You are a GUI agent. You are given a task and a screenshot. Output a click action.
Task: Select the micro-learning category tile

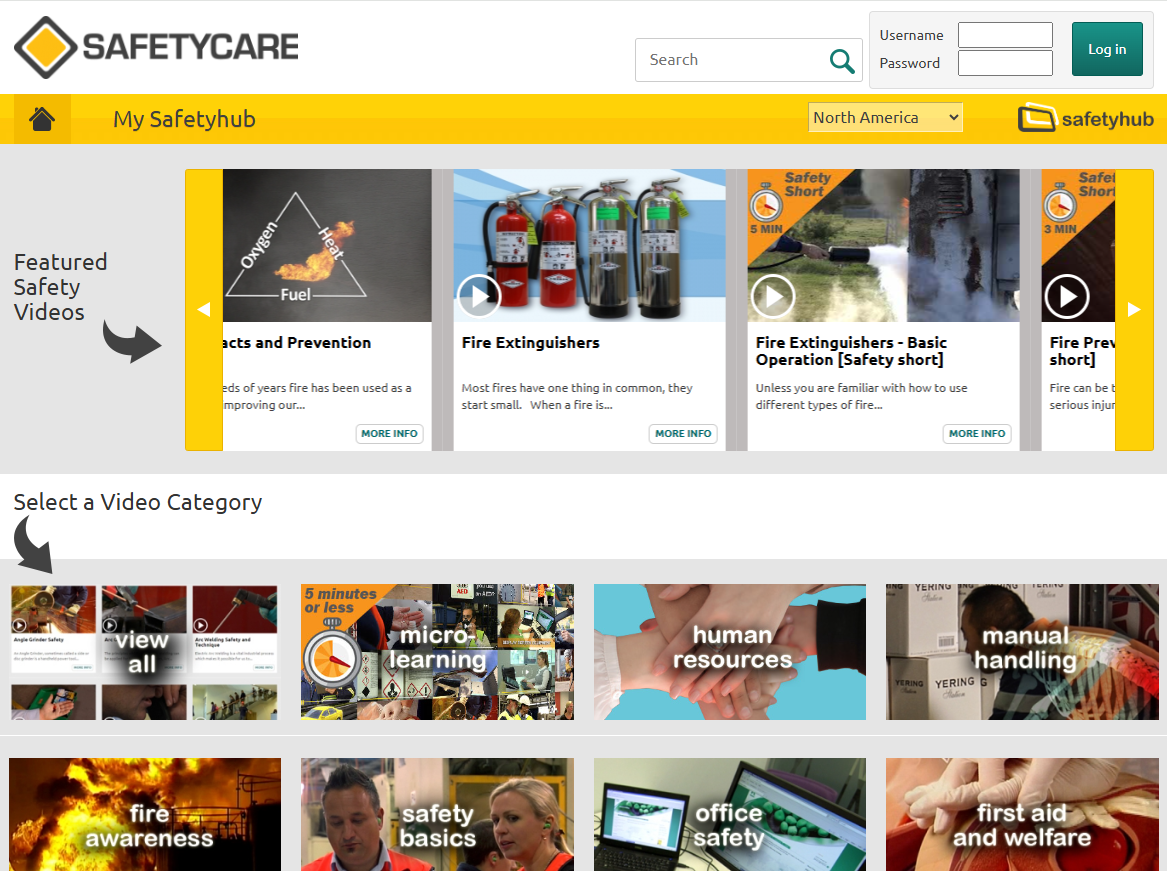coord(437,652)
